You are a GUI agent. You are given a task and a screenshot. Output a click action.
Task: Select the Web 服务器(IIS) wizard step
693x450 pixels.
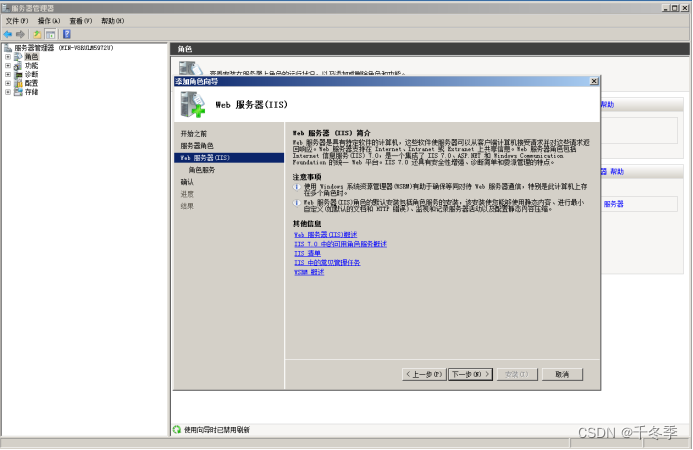(229, 158)
